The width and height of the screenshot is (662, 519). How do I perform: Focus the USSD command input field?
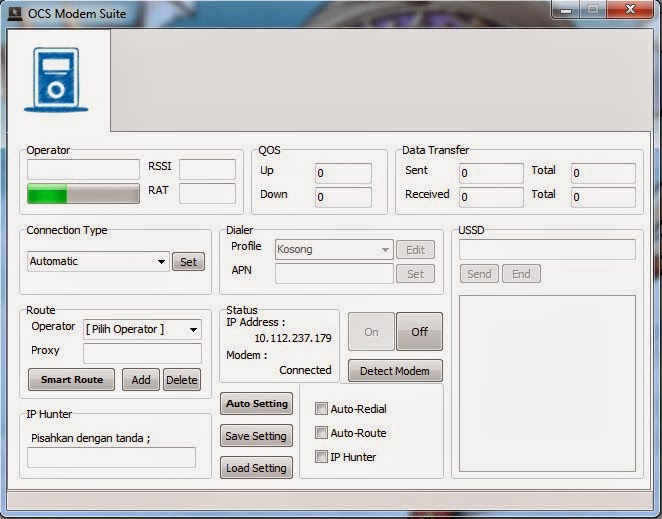pyautogui.click(x=547, y=250)
